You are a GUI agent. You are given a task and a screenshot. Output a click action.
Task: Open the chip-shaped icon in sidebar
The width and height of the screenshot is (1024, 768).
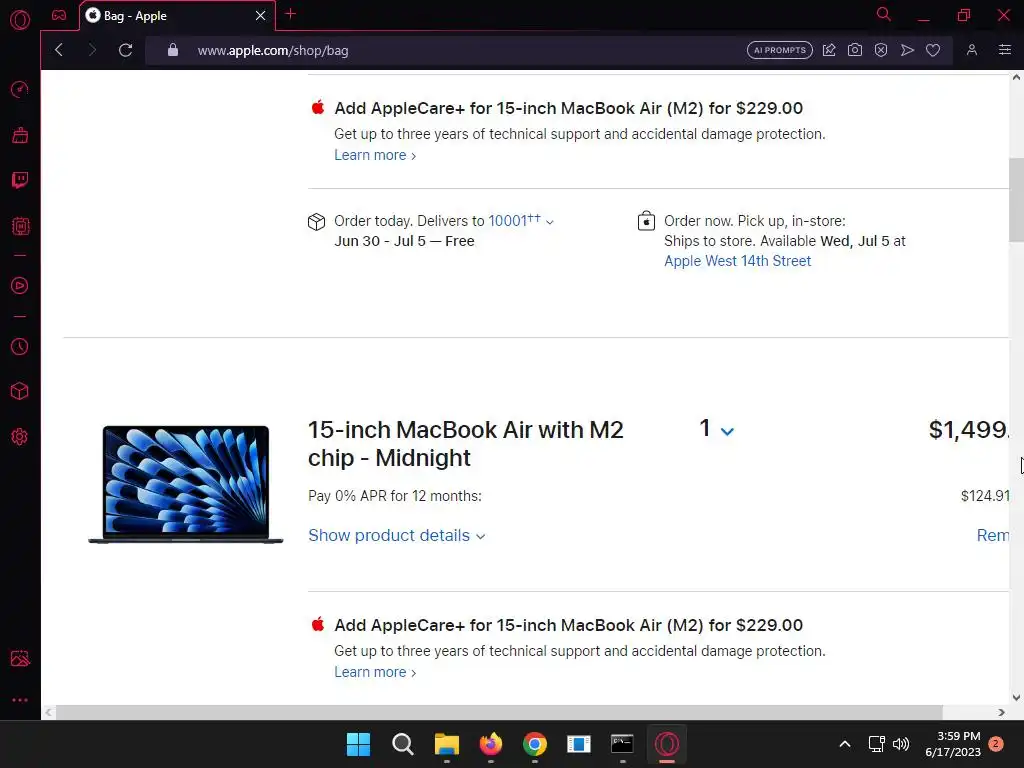(x=20, y=226)
